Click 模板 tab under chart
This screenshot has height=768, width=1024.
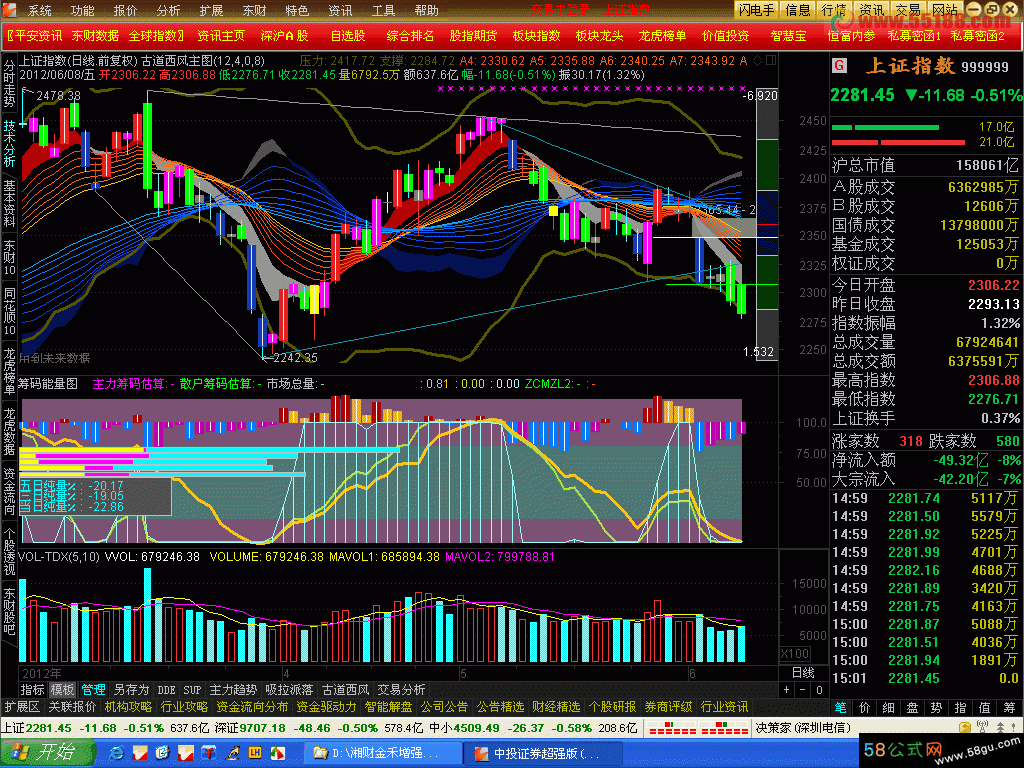[x=63, y=690]
